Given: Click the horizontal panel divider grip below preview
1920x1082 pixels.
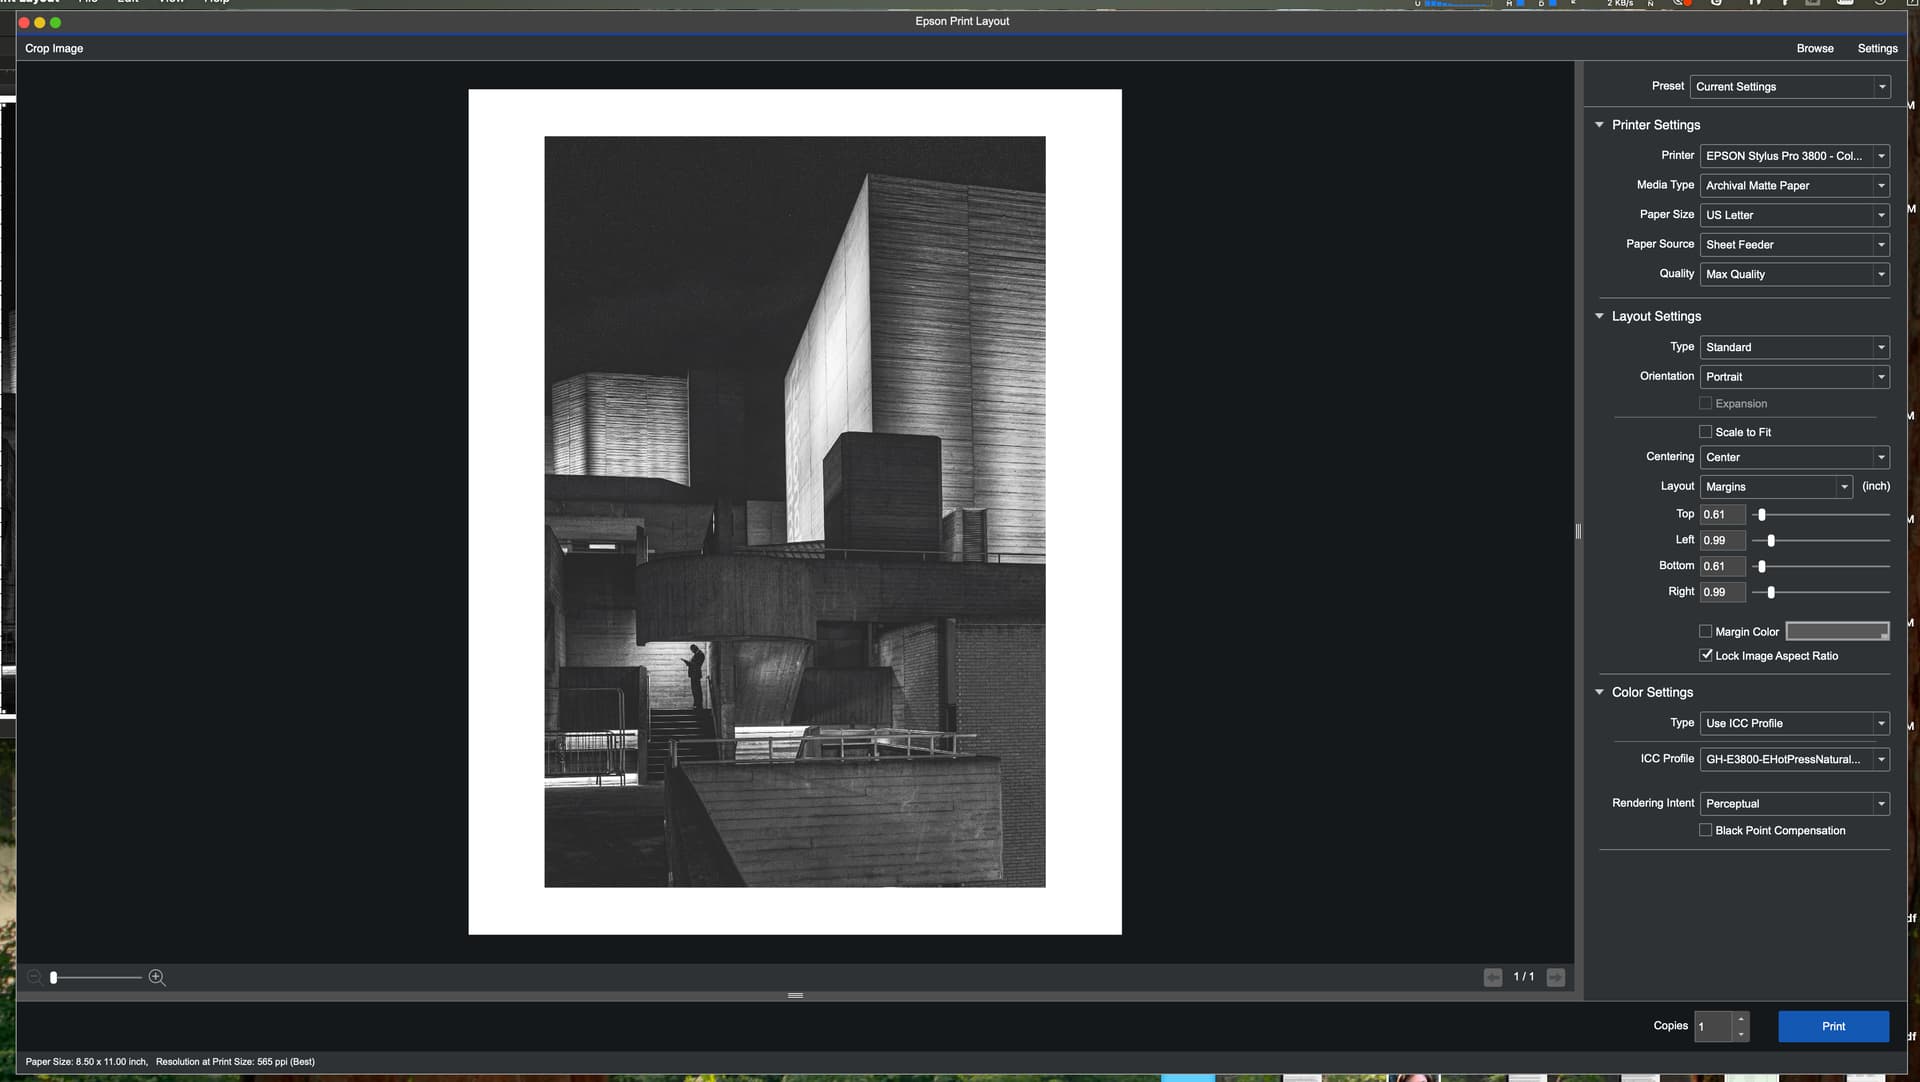Looking at the screenshot, I should point(795,995).
